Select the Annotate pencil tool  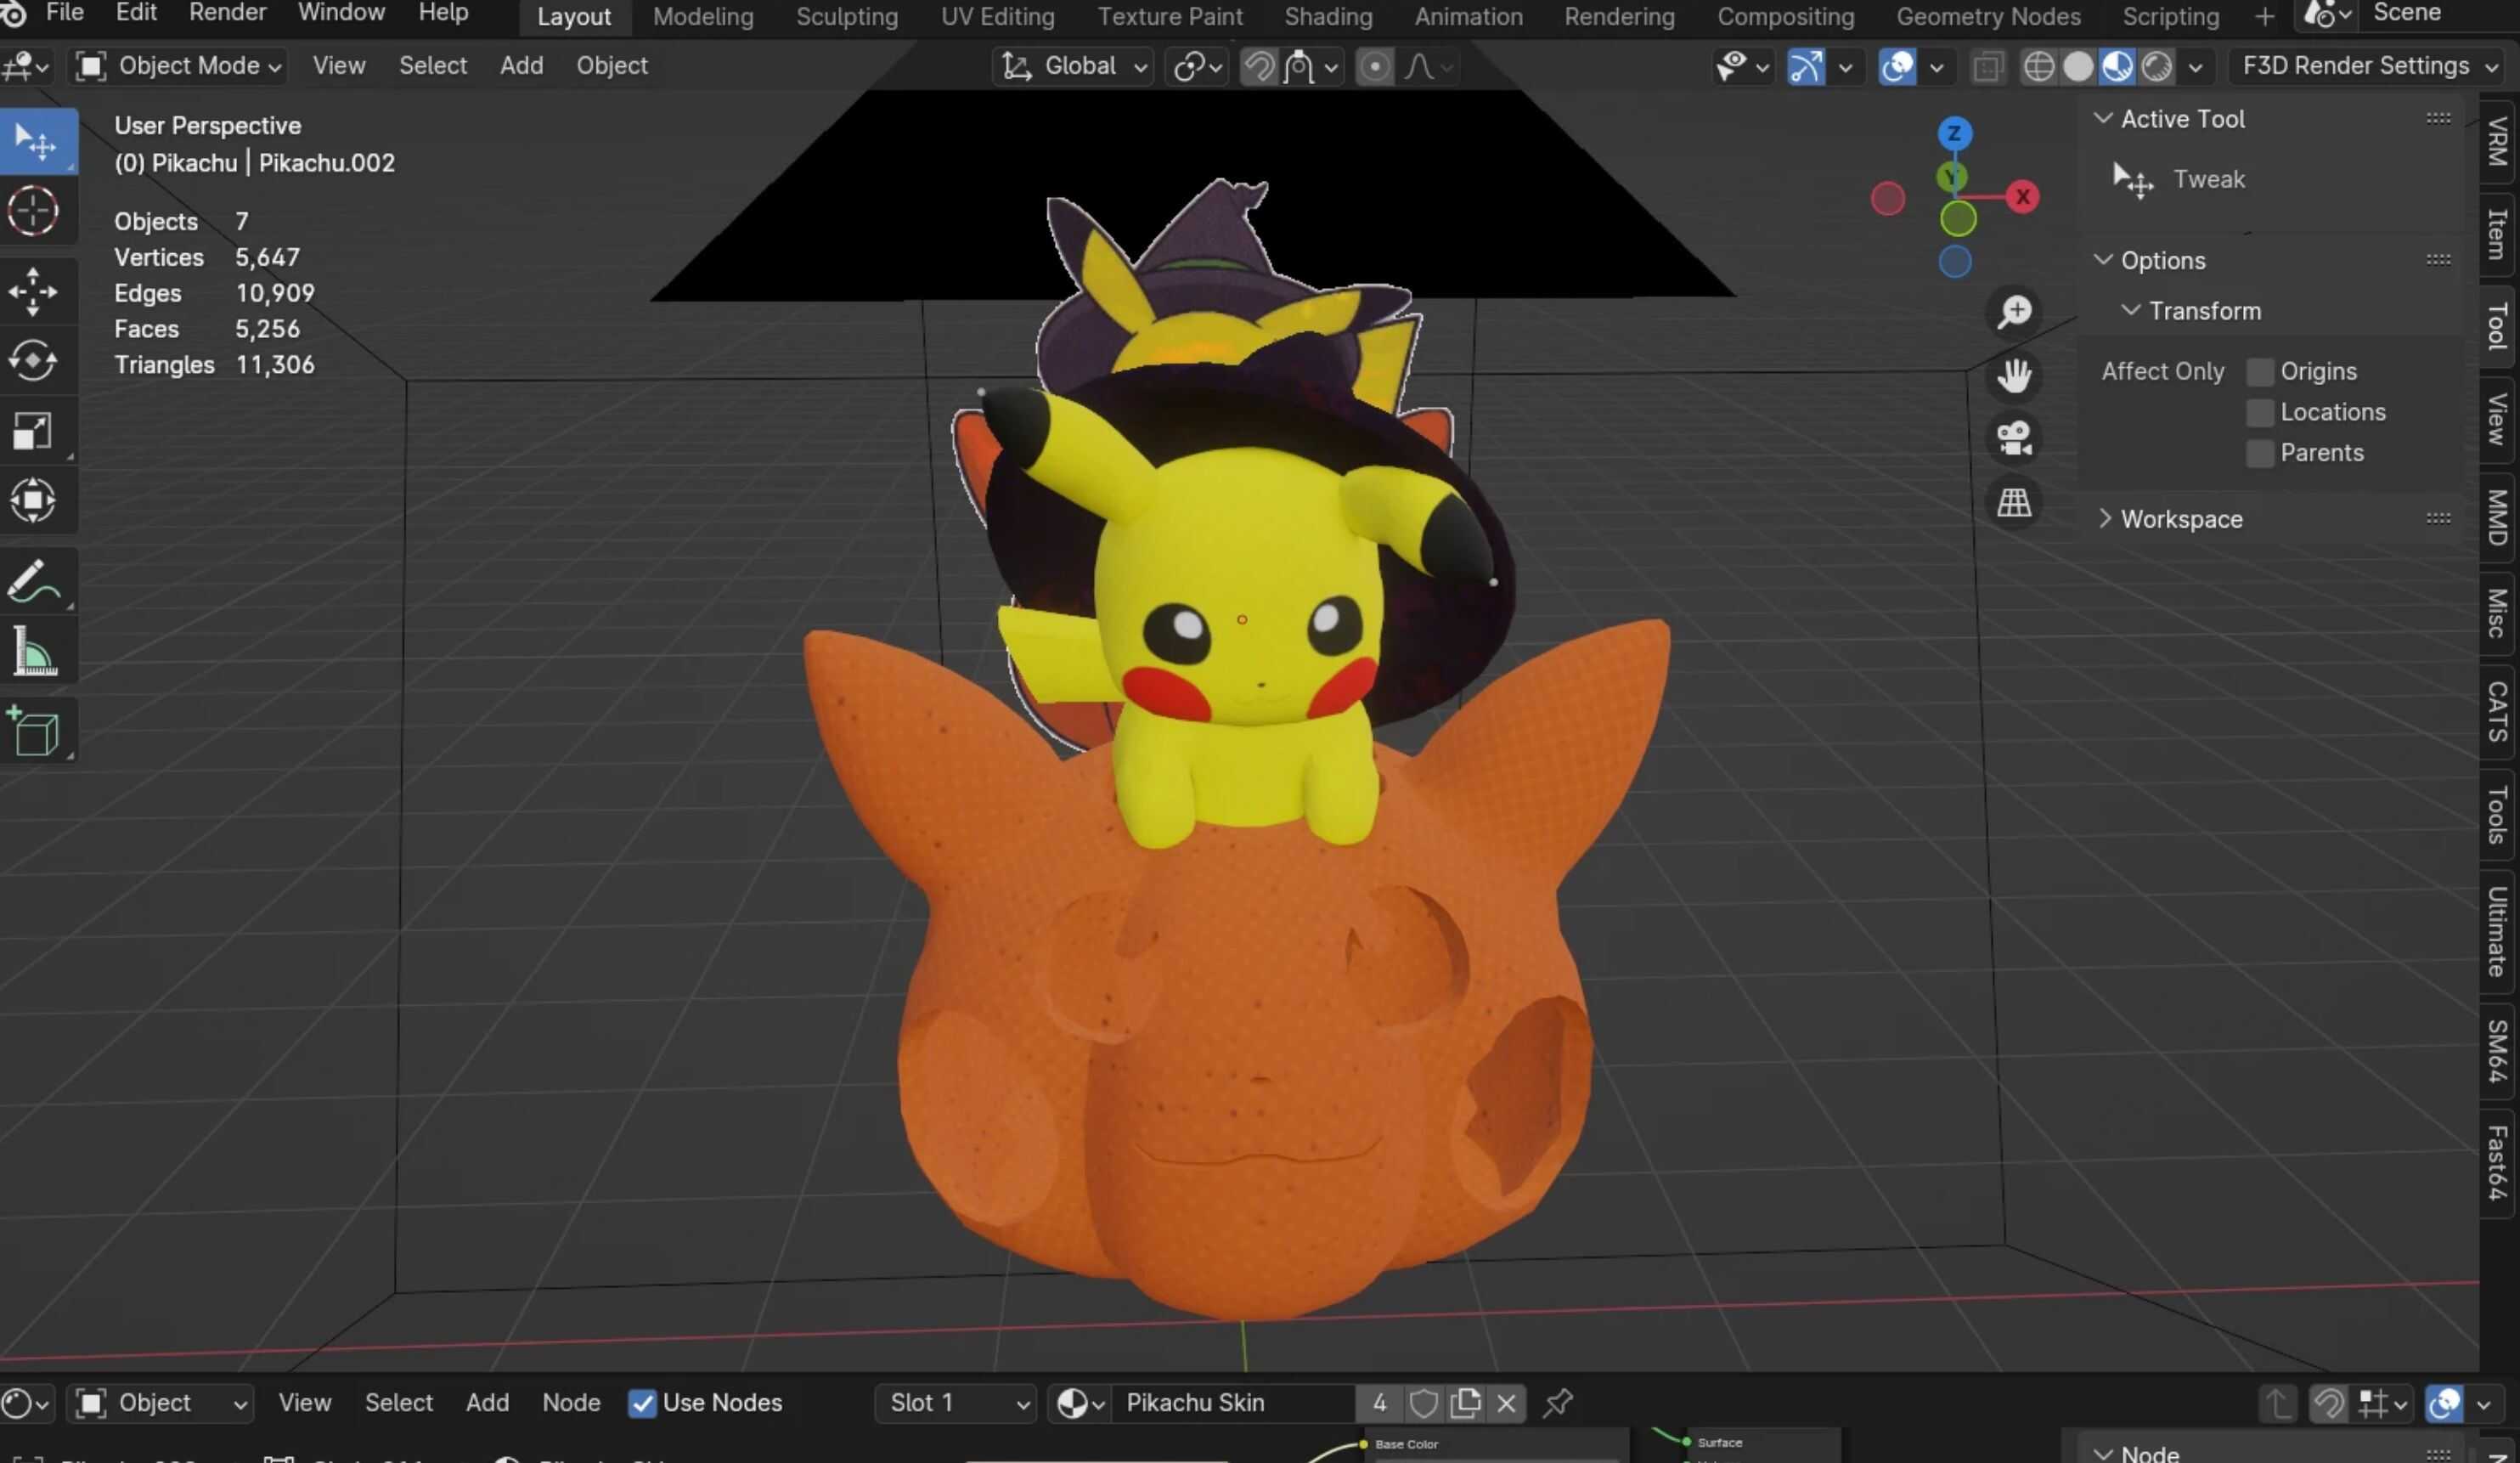(x=35, y=581)
